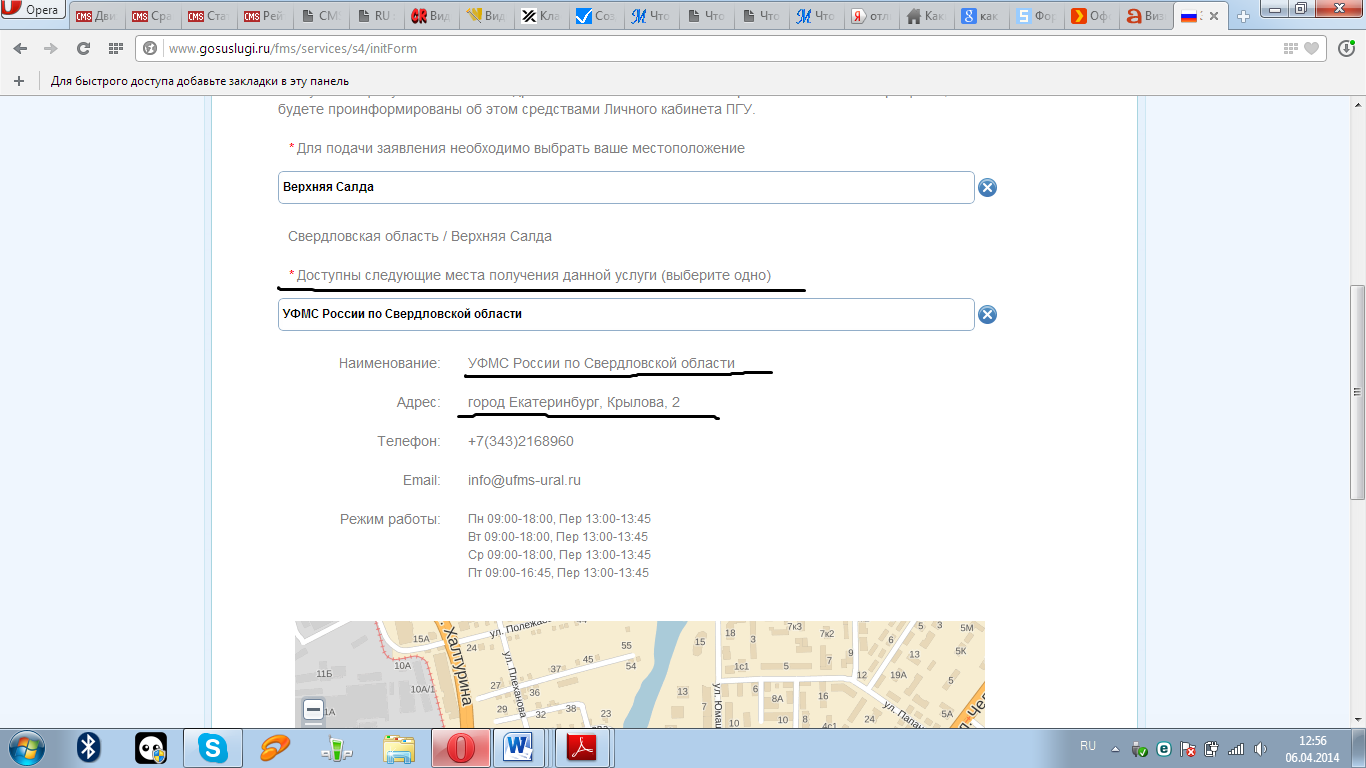Open the УФМС России service place selector
The width and height of the screenshot is (1366, 768).
click(x=625, y=314)
